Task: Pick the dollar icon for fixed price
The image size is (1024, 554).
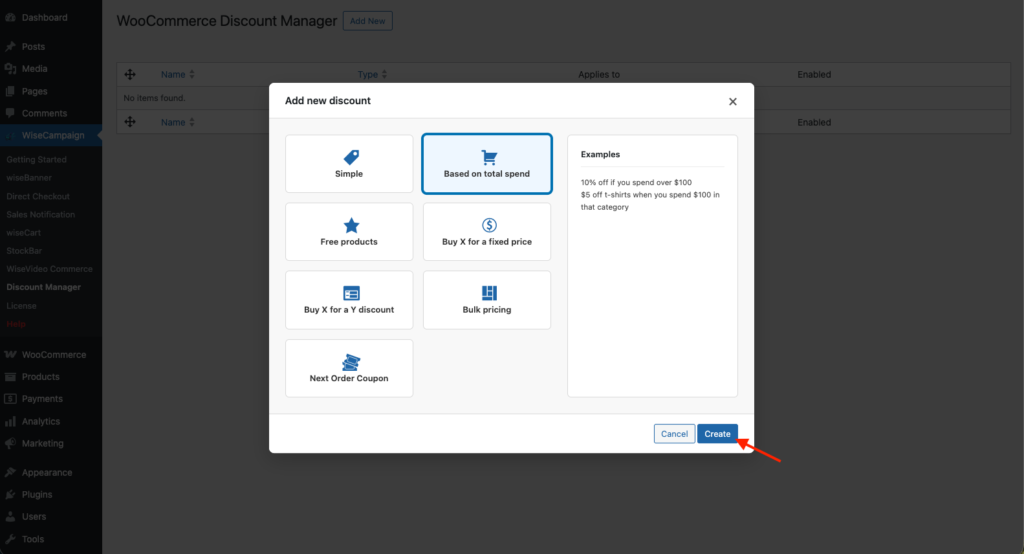Action: (x=489, y=225)
